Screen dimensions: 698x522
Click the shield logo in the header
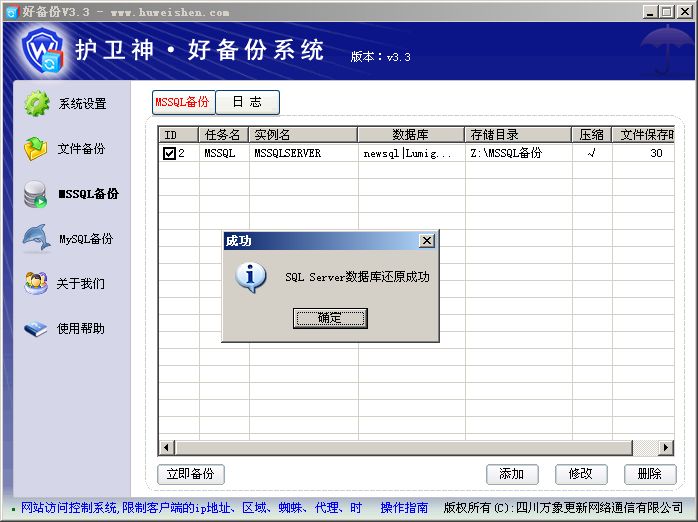coord(43,51)
